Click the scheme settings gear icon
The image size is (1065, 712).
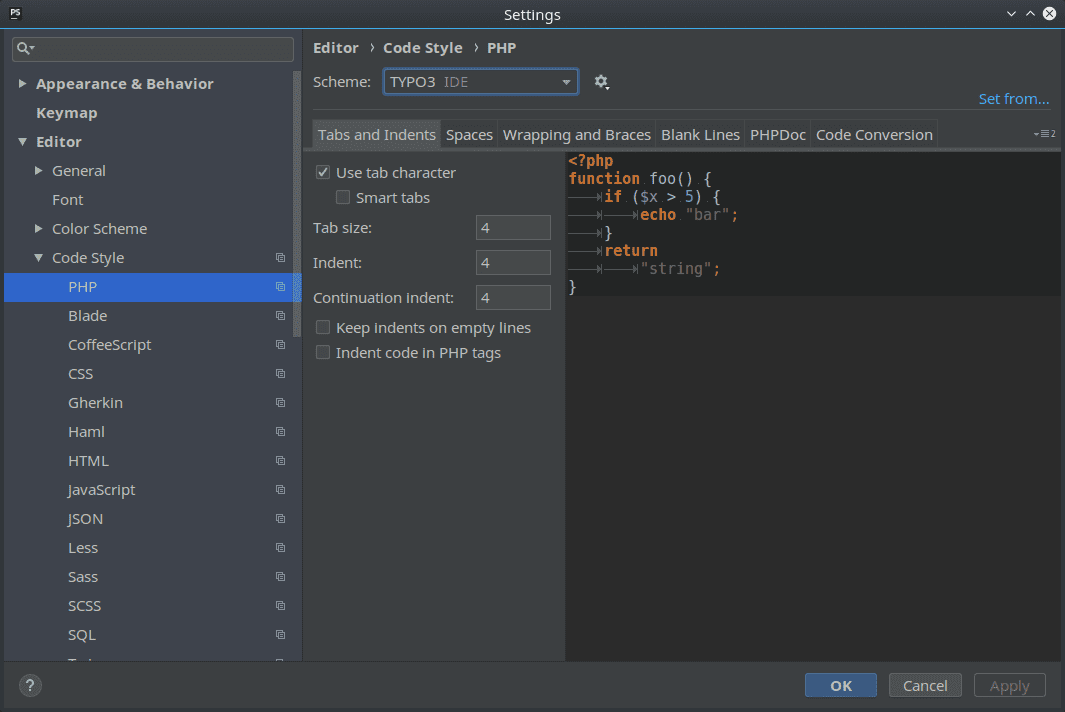pos(601,82)
